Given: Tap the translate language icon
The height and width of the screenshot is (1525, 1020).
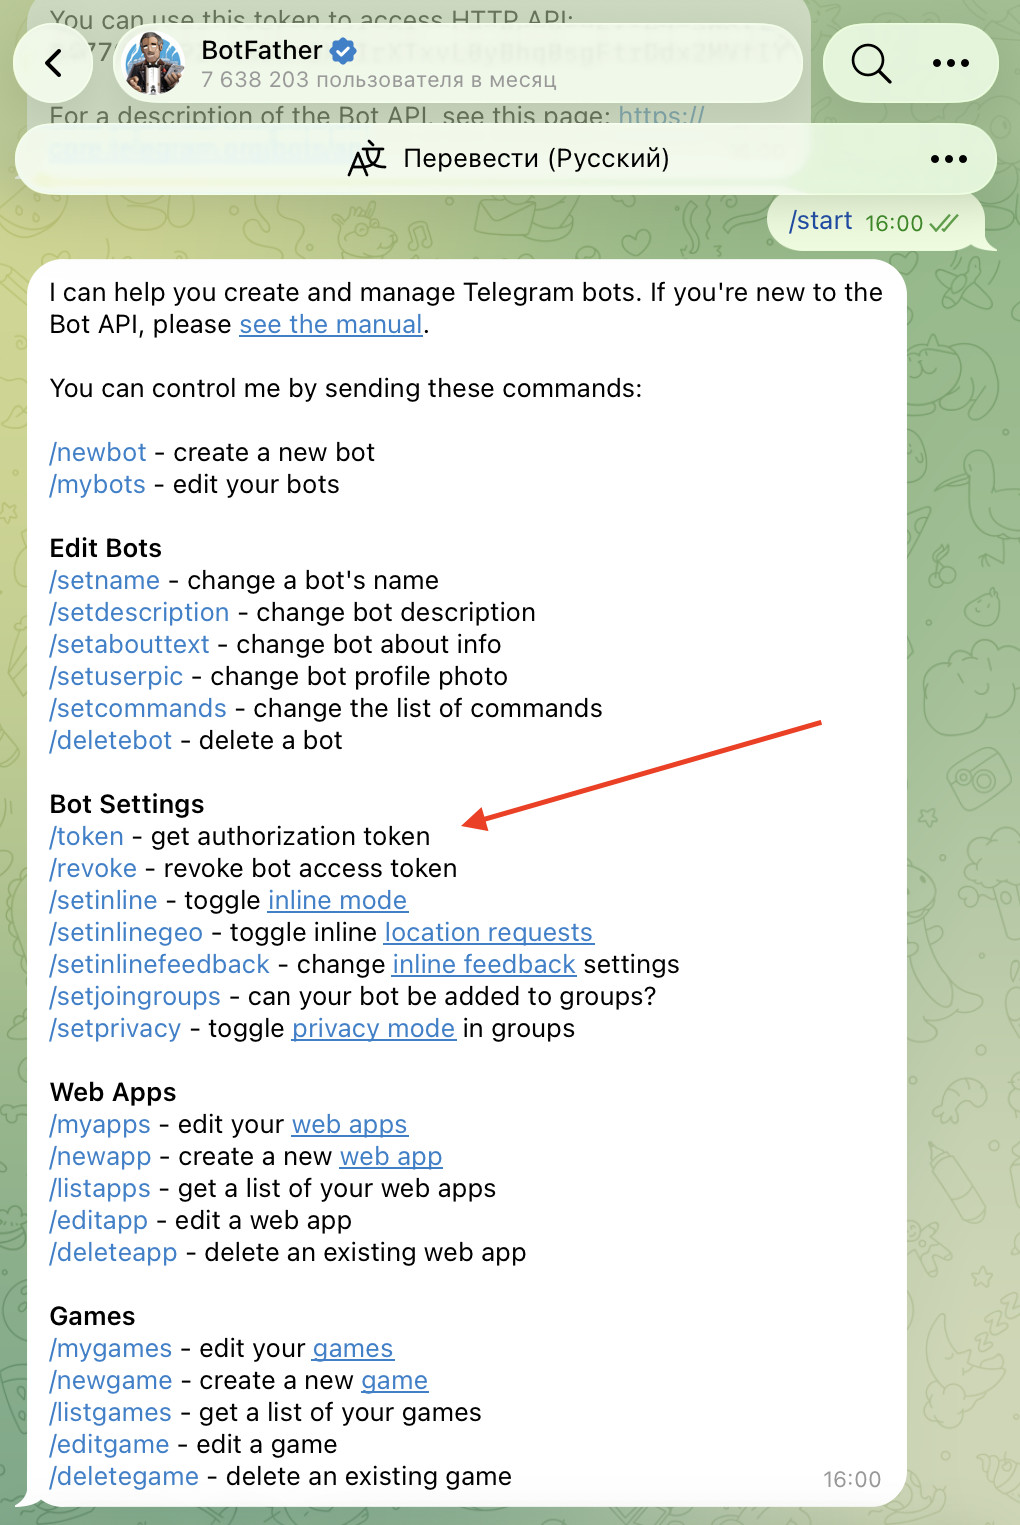Looking at the screenshot, I should 367,158.
